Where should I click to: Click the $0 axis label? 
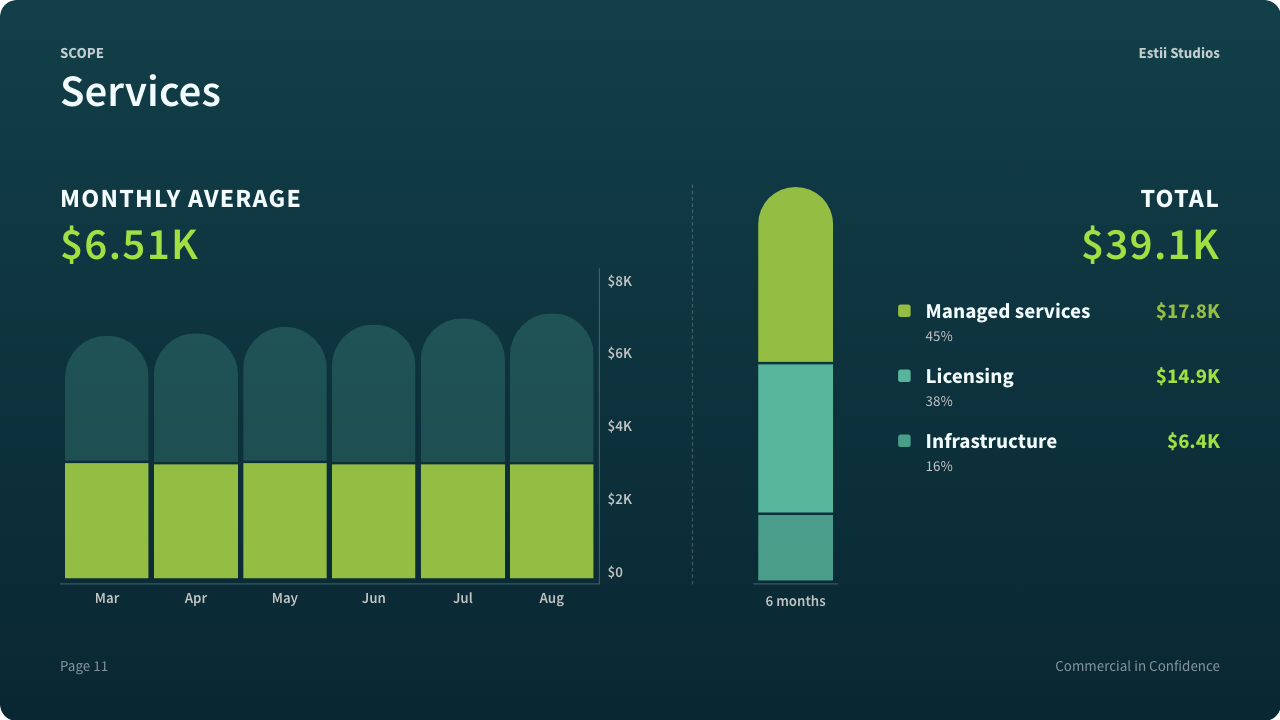[x=615, y=572]
